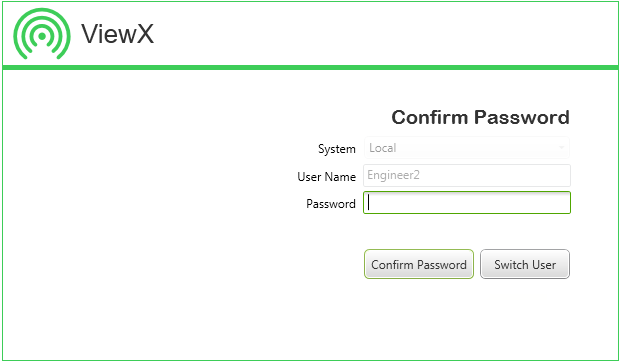Image resolution: width=619 pixels, height=361 pixels.
Task: Click the text cursor in the Password box
Action: [x=369, y=203]
